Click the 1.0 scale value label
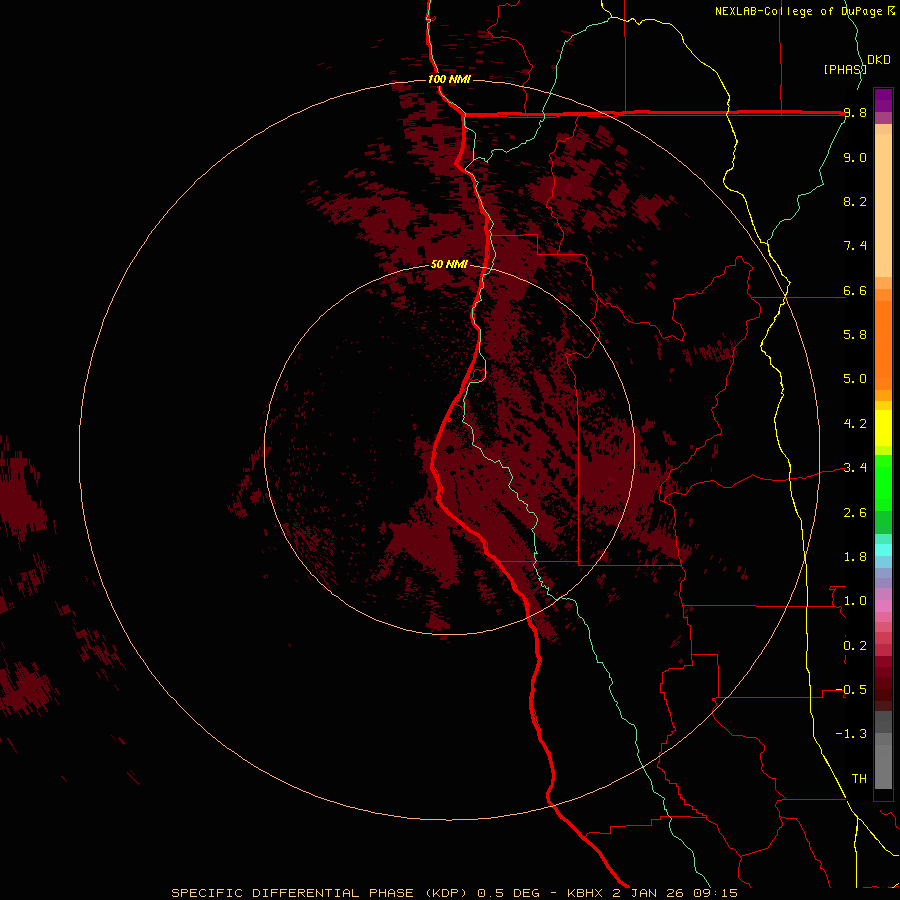Screen dimensions: 900x900 [855, 601]
